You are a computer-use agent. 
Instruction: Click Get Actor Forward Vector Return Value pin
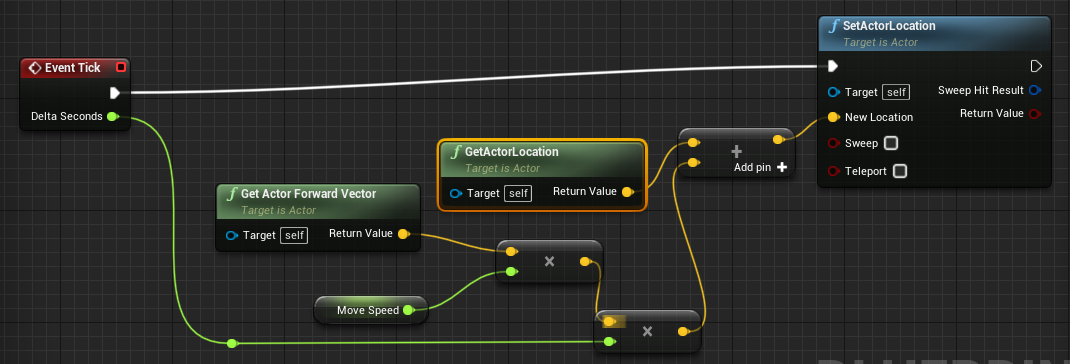(x=403, y=234)
